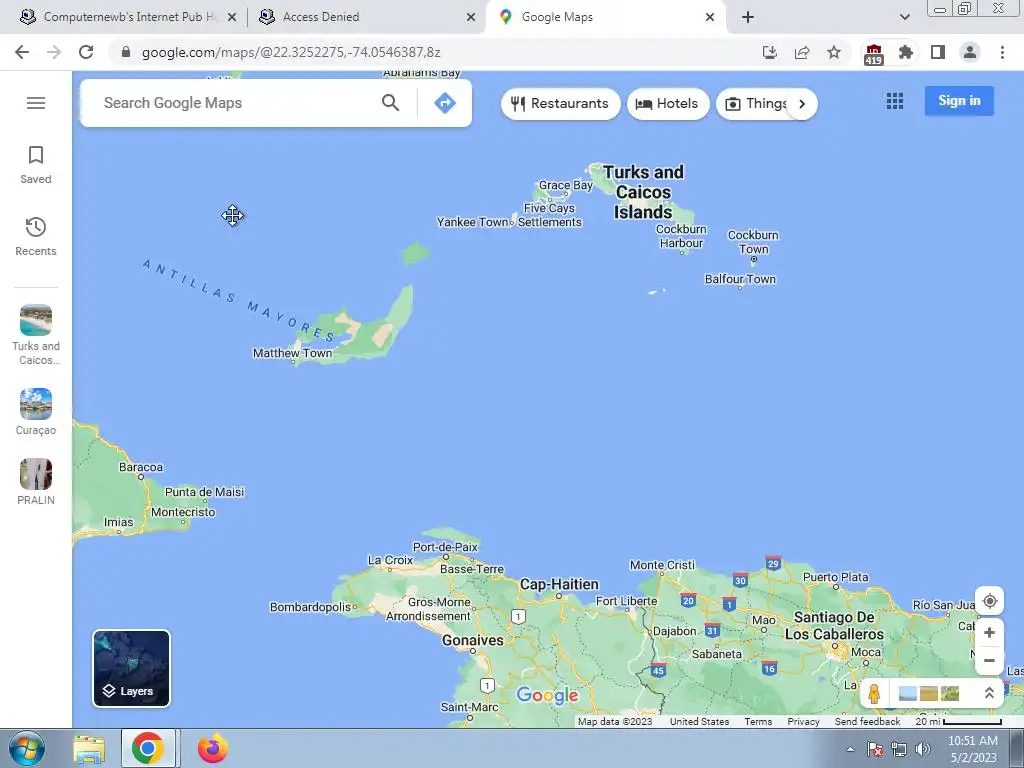Share this page icon
Screen dimensions: 1024x768
tap(802, 52)
